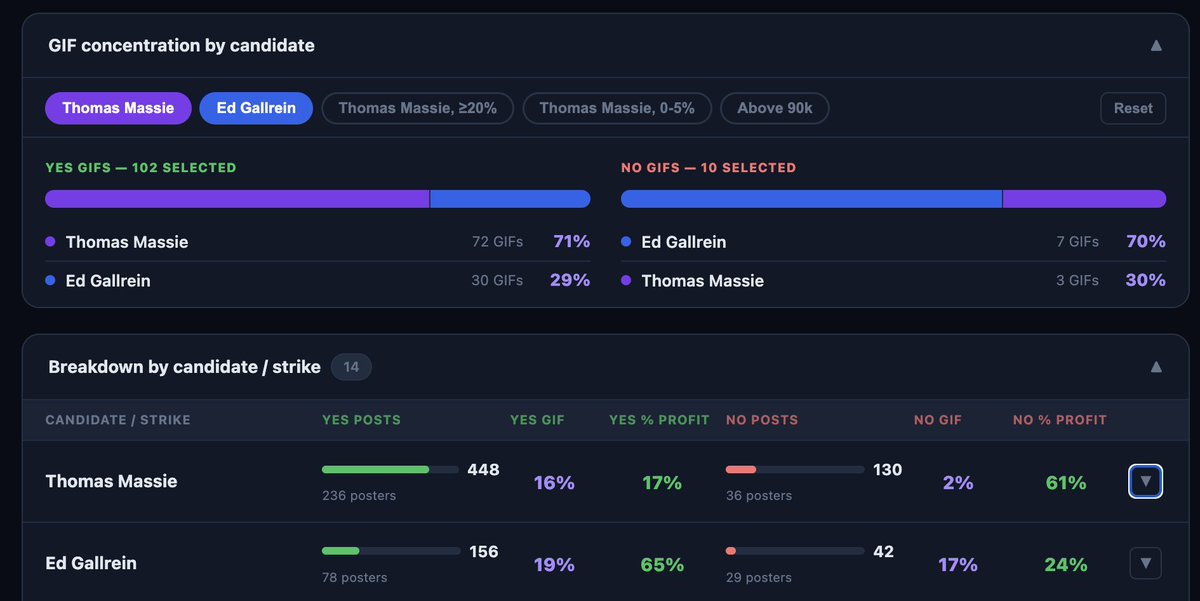Click the YES GIFs purple Massie bar segment

click(x=237, y=199)
